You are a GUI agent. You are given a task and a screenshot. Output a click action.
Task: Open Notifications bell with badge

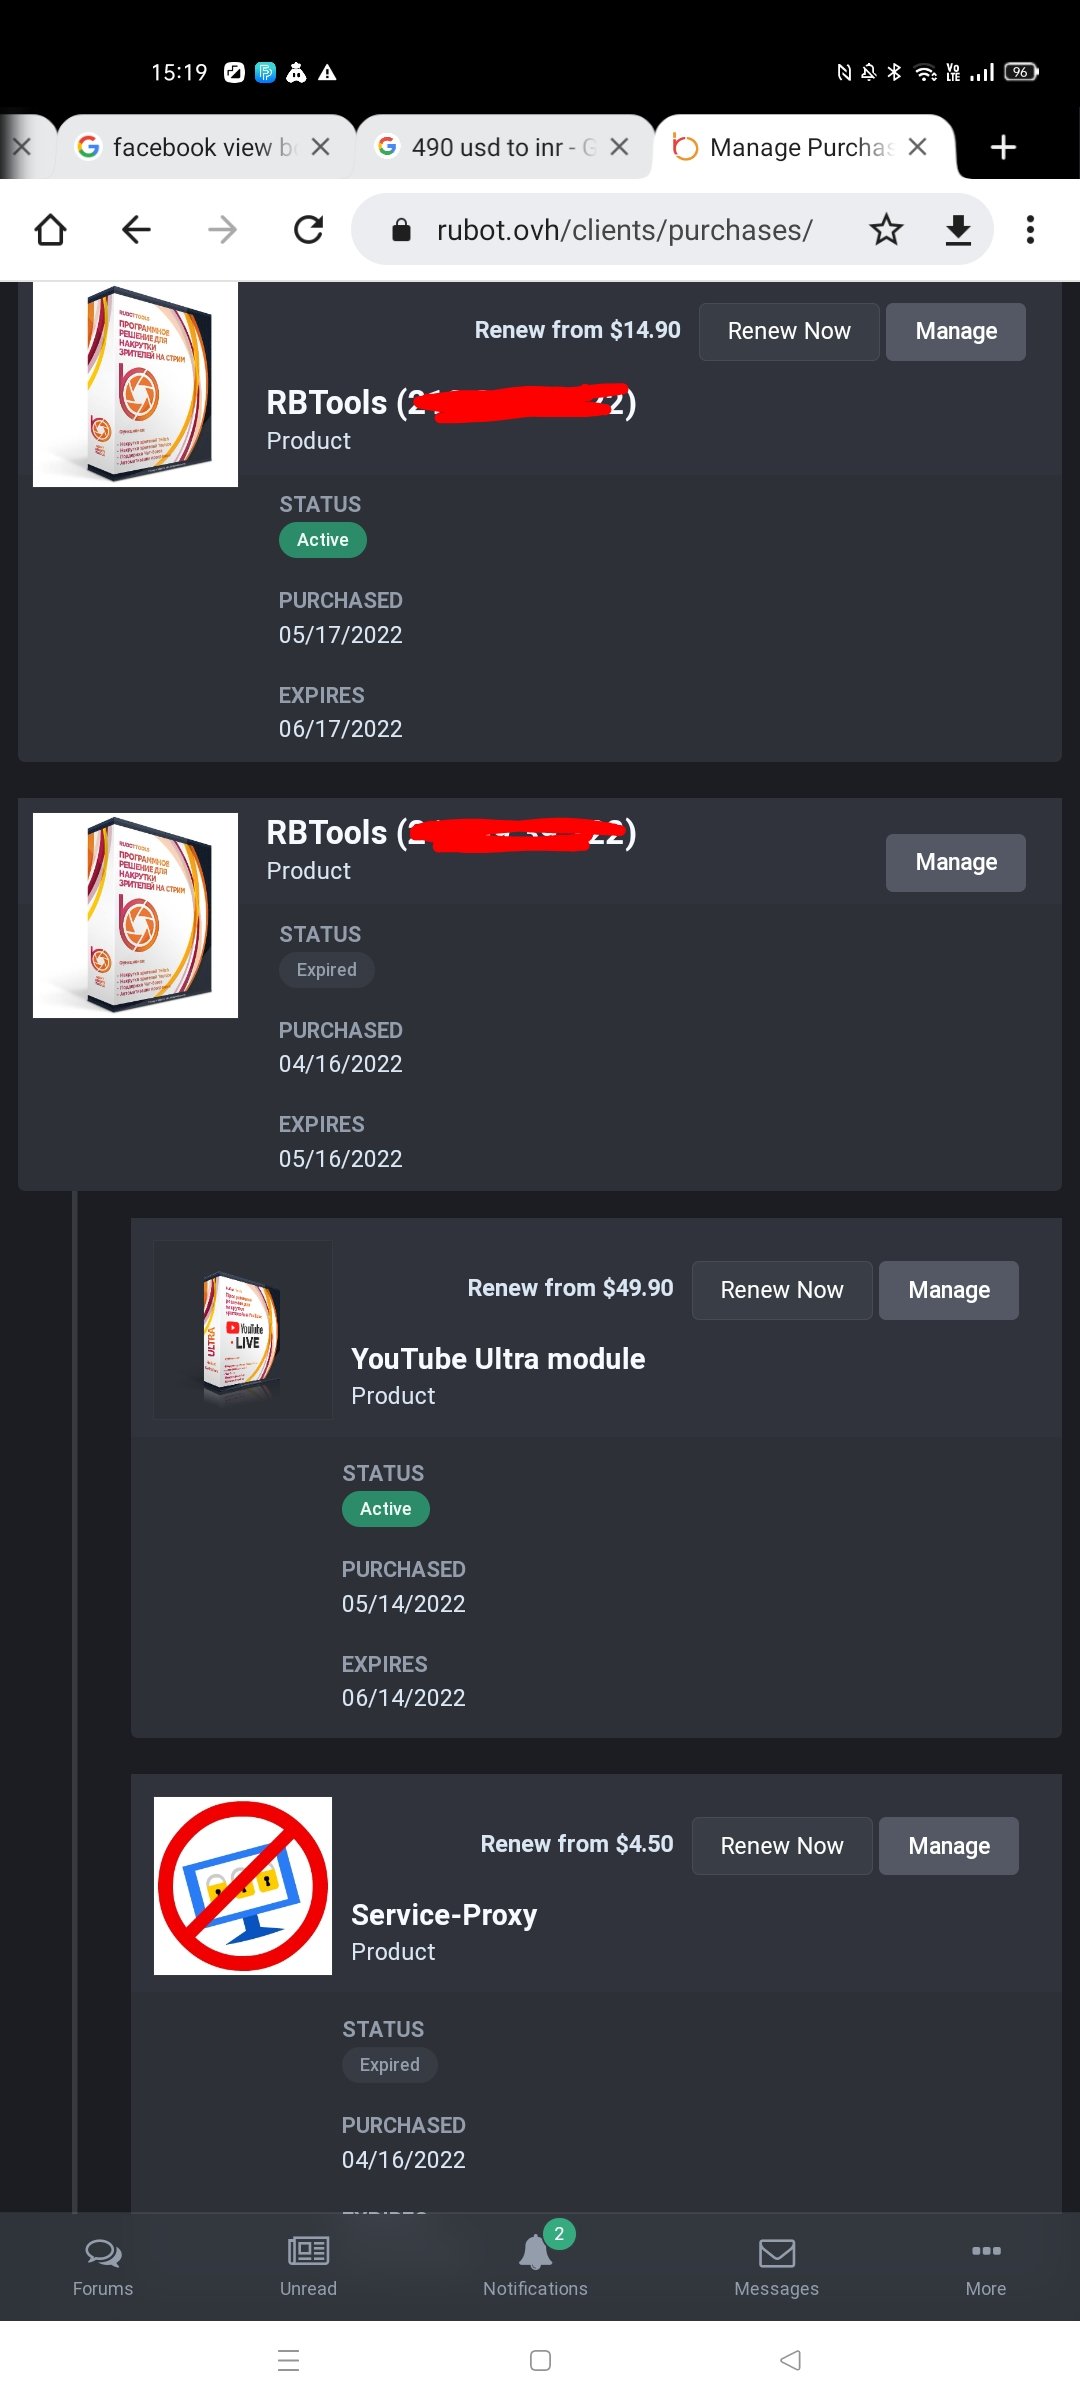pyautogui.click(x=536, y=2266)
